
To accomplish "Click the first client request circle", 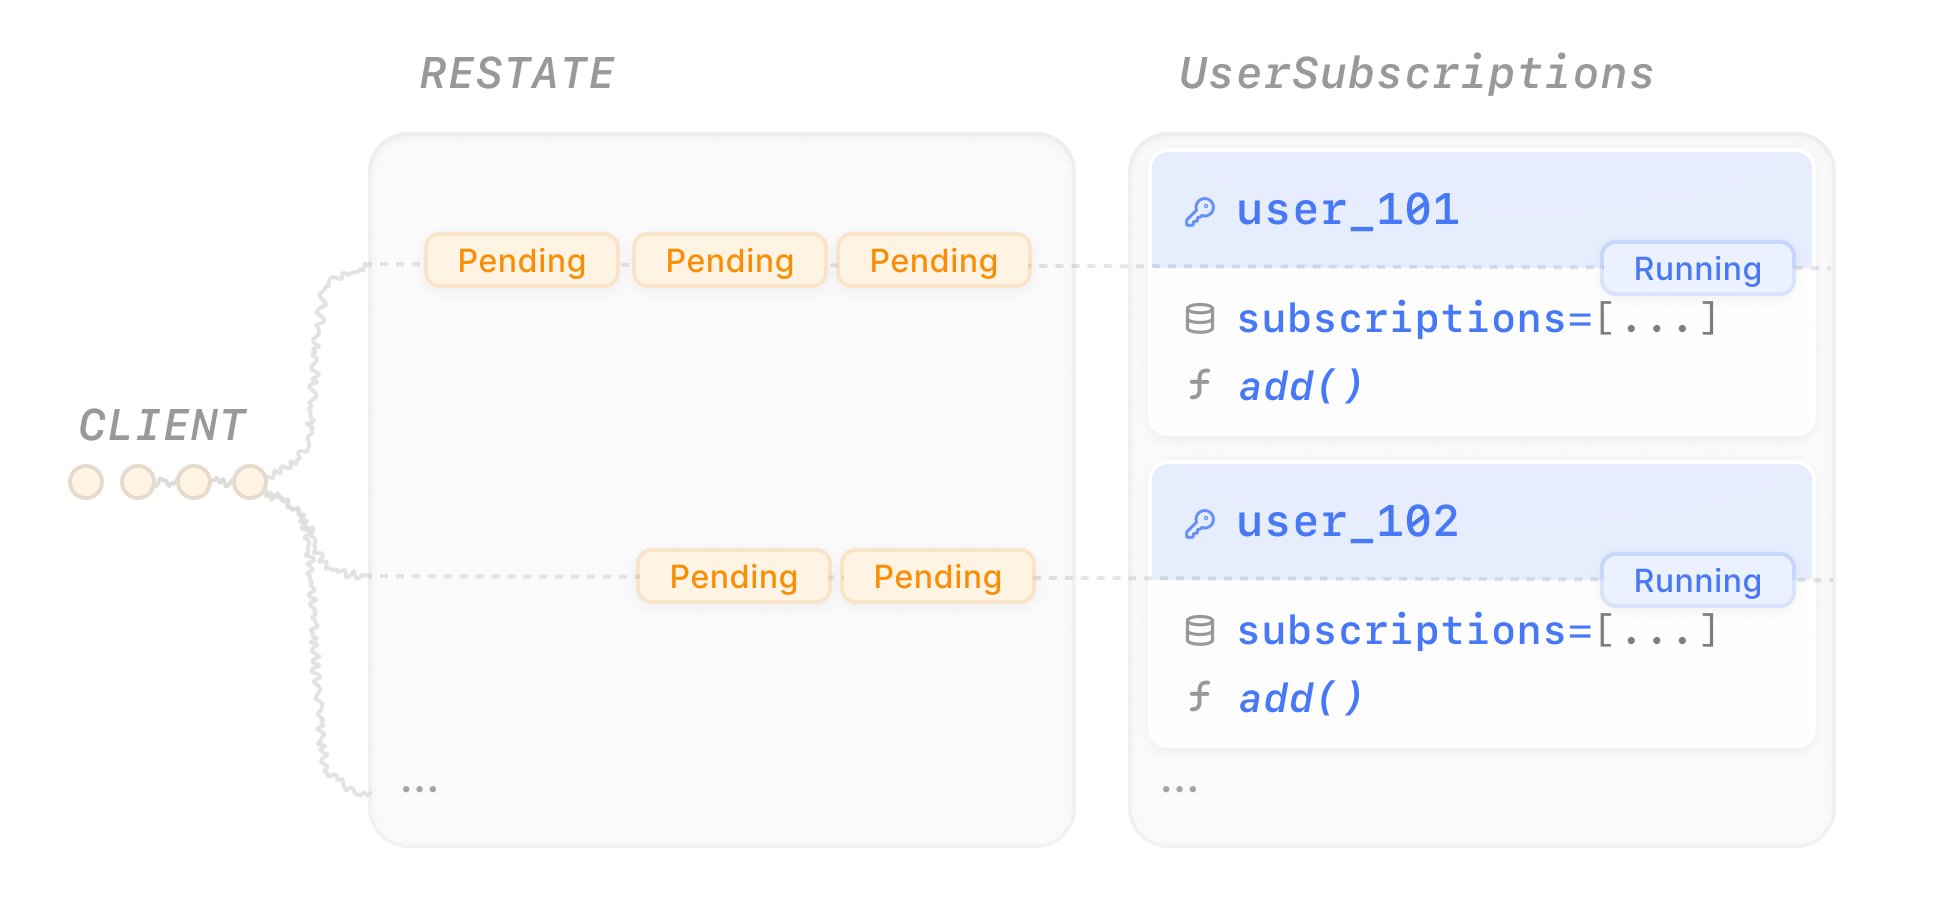I will [86, 482].
